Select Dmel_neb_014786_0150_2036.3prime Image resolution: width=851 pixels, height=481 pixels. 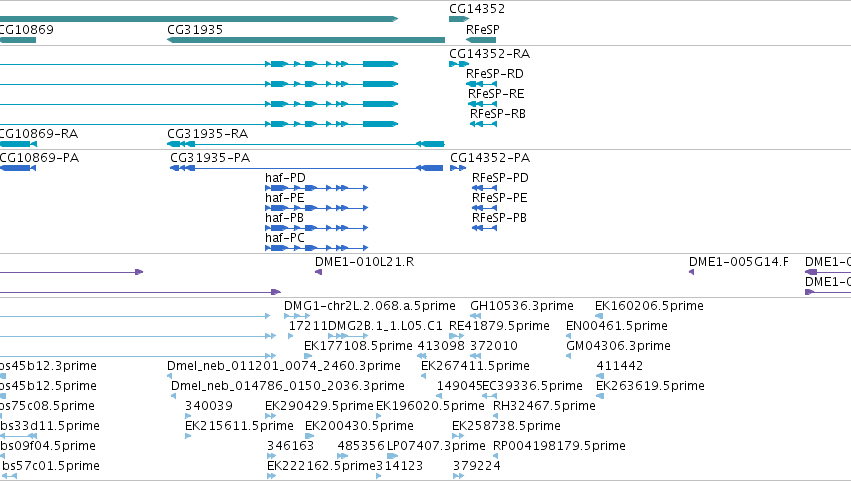[288, 386]
